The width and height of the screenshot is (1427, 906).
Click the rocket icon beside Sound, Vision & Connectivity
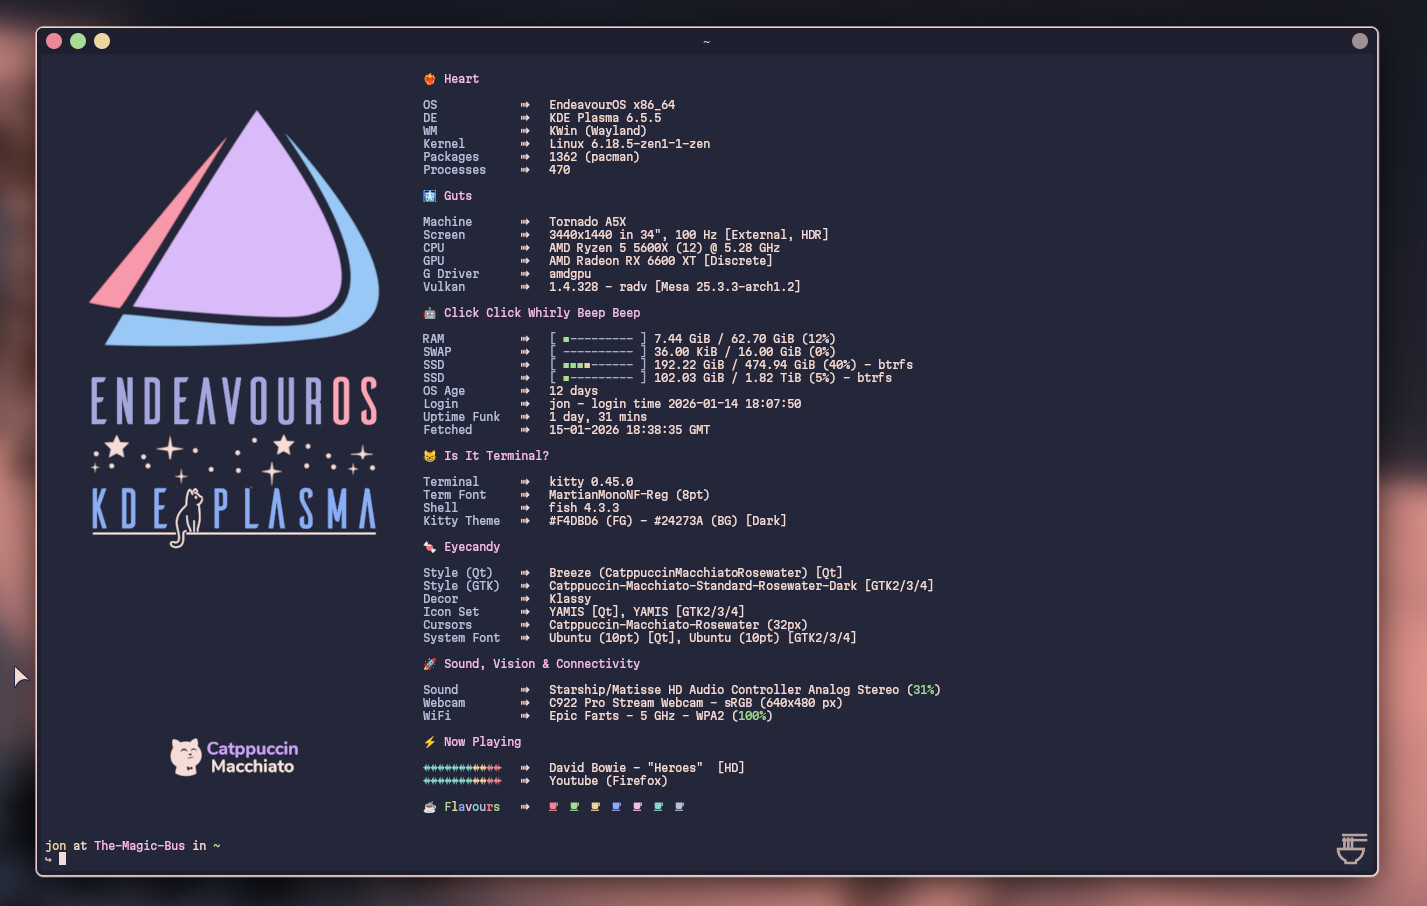point(429,664)
